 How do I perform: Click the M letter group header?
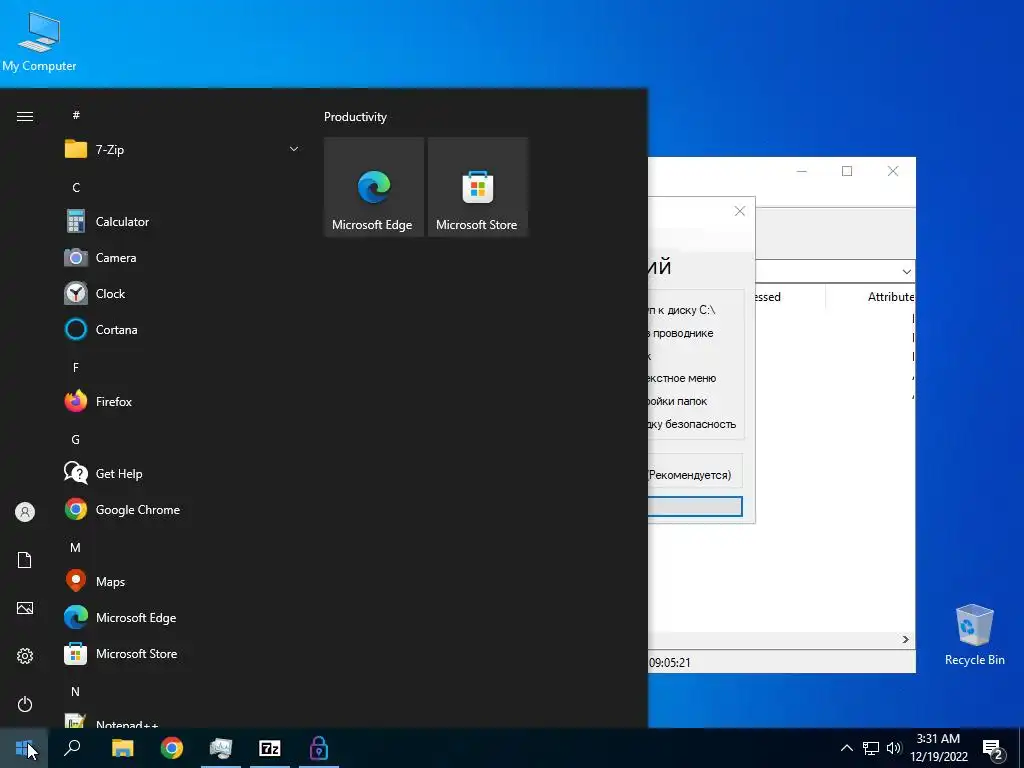point(76,547)
